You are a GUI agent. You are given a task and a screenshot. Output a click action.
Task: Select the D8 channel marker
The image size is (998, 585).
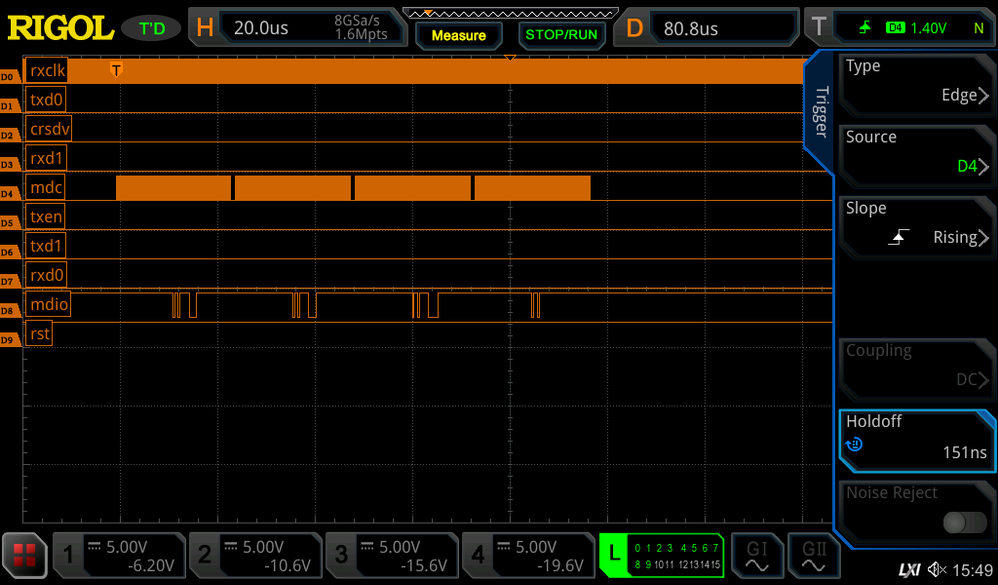click(9, 311)
